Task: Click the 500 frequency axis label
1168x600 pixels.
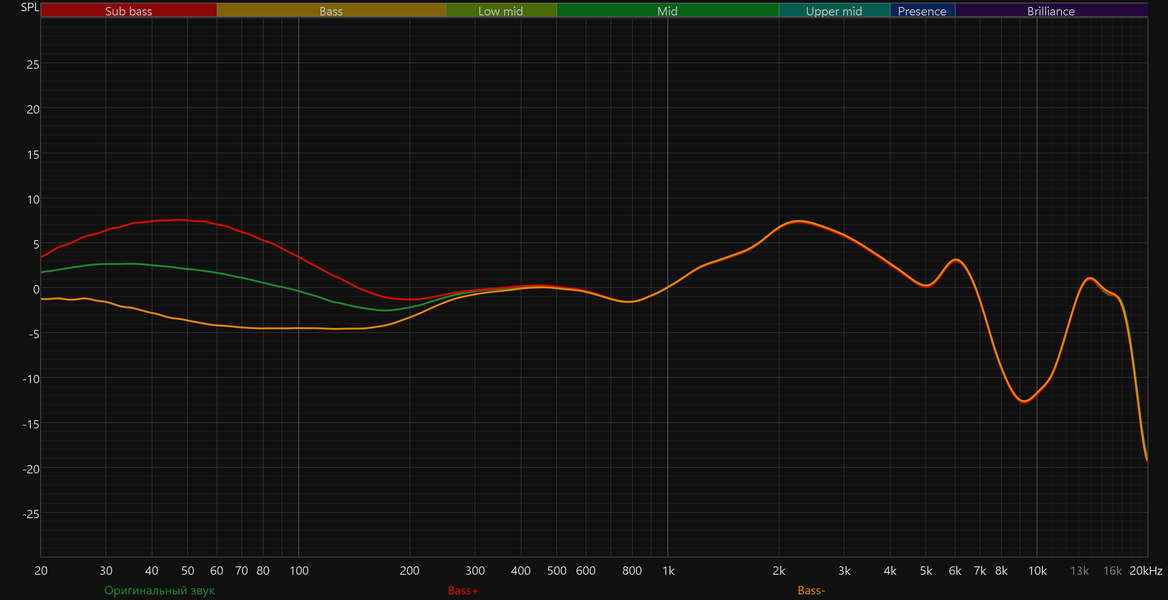Action: [556, 571]
